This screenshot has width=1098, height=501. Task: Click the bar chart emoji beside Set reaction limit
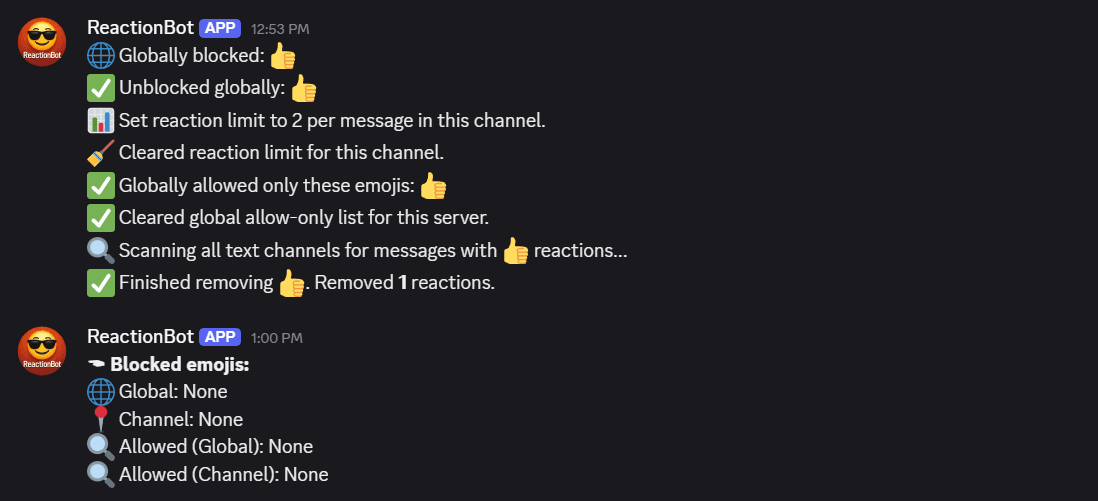point(101,121)
